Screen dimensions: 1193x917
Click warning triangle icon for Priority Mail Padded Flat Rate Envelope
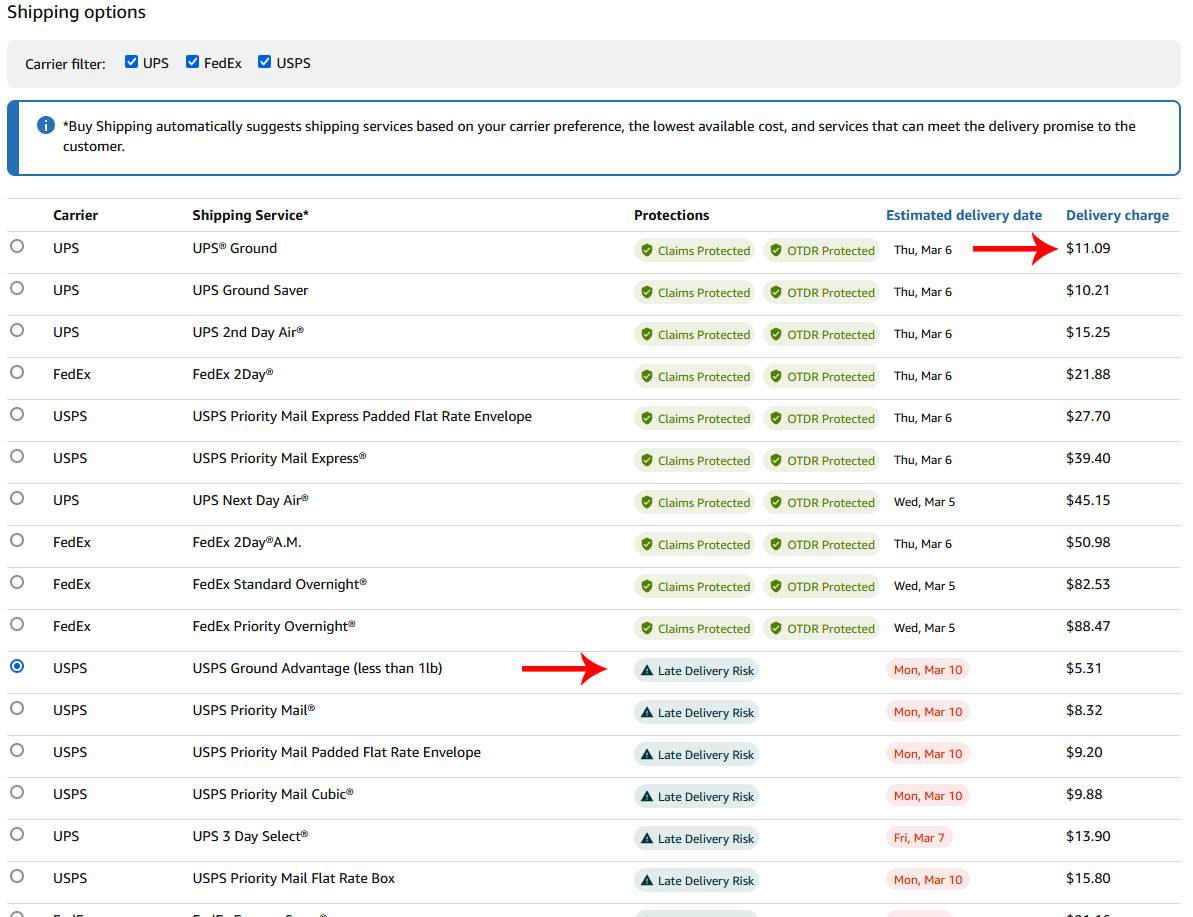click(x=647, y=754)
